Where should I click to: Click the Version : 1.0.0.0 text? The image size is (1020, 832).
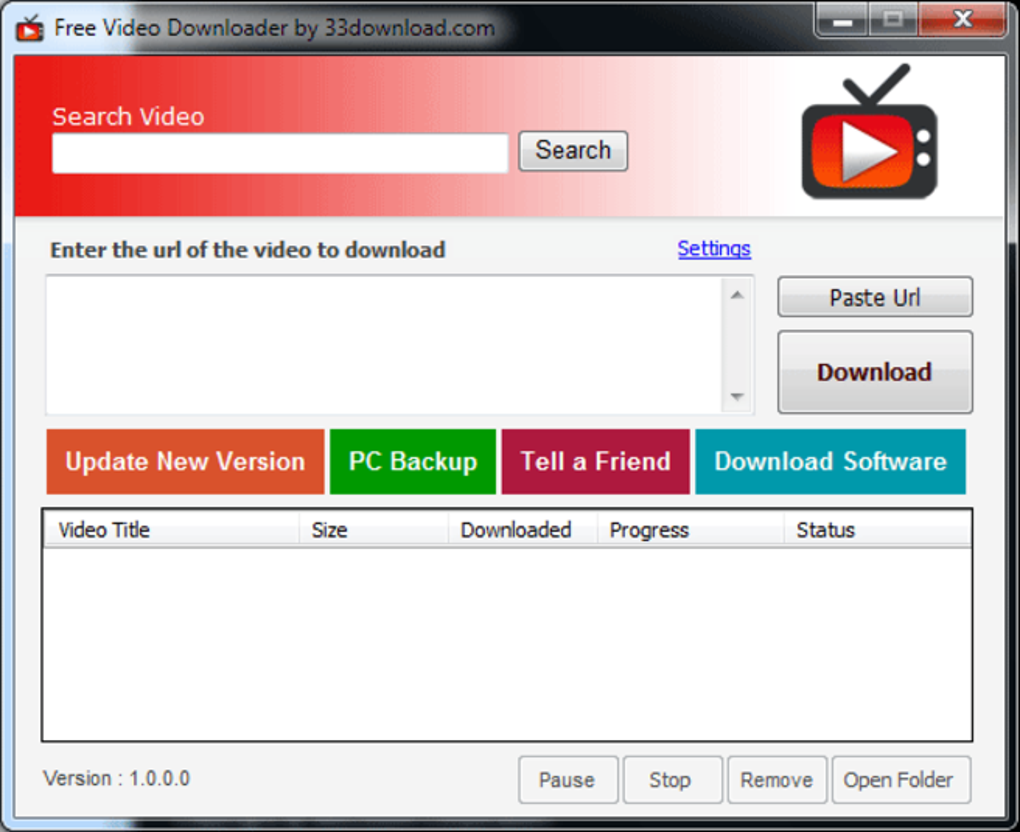click(116, 778)
